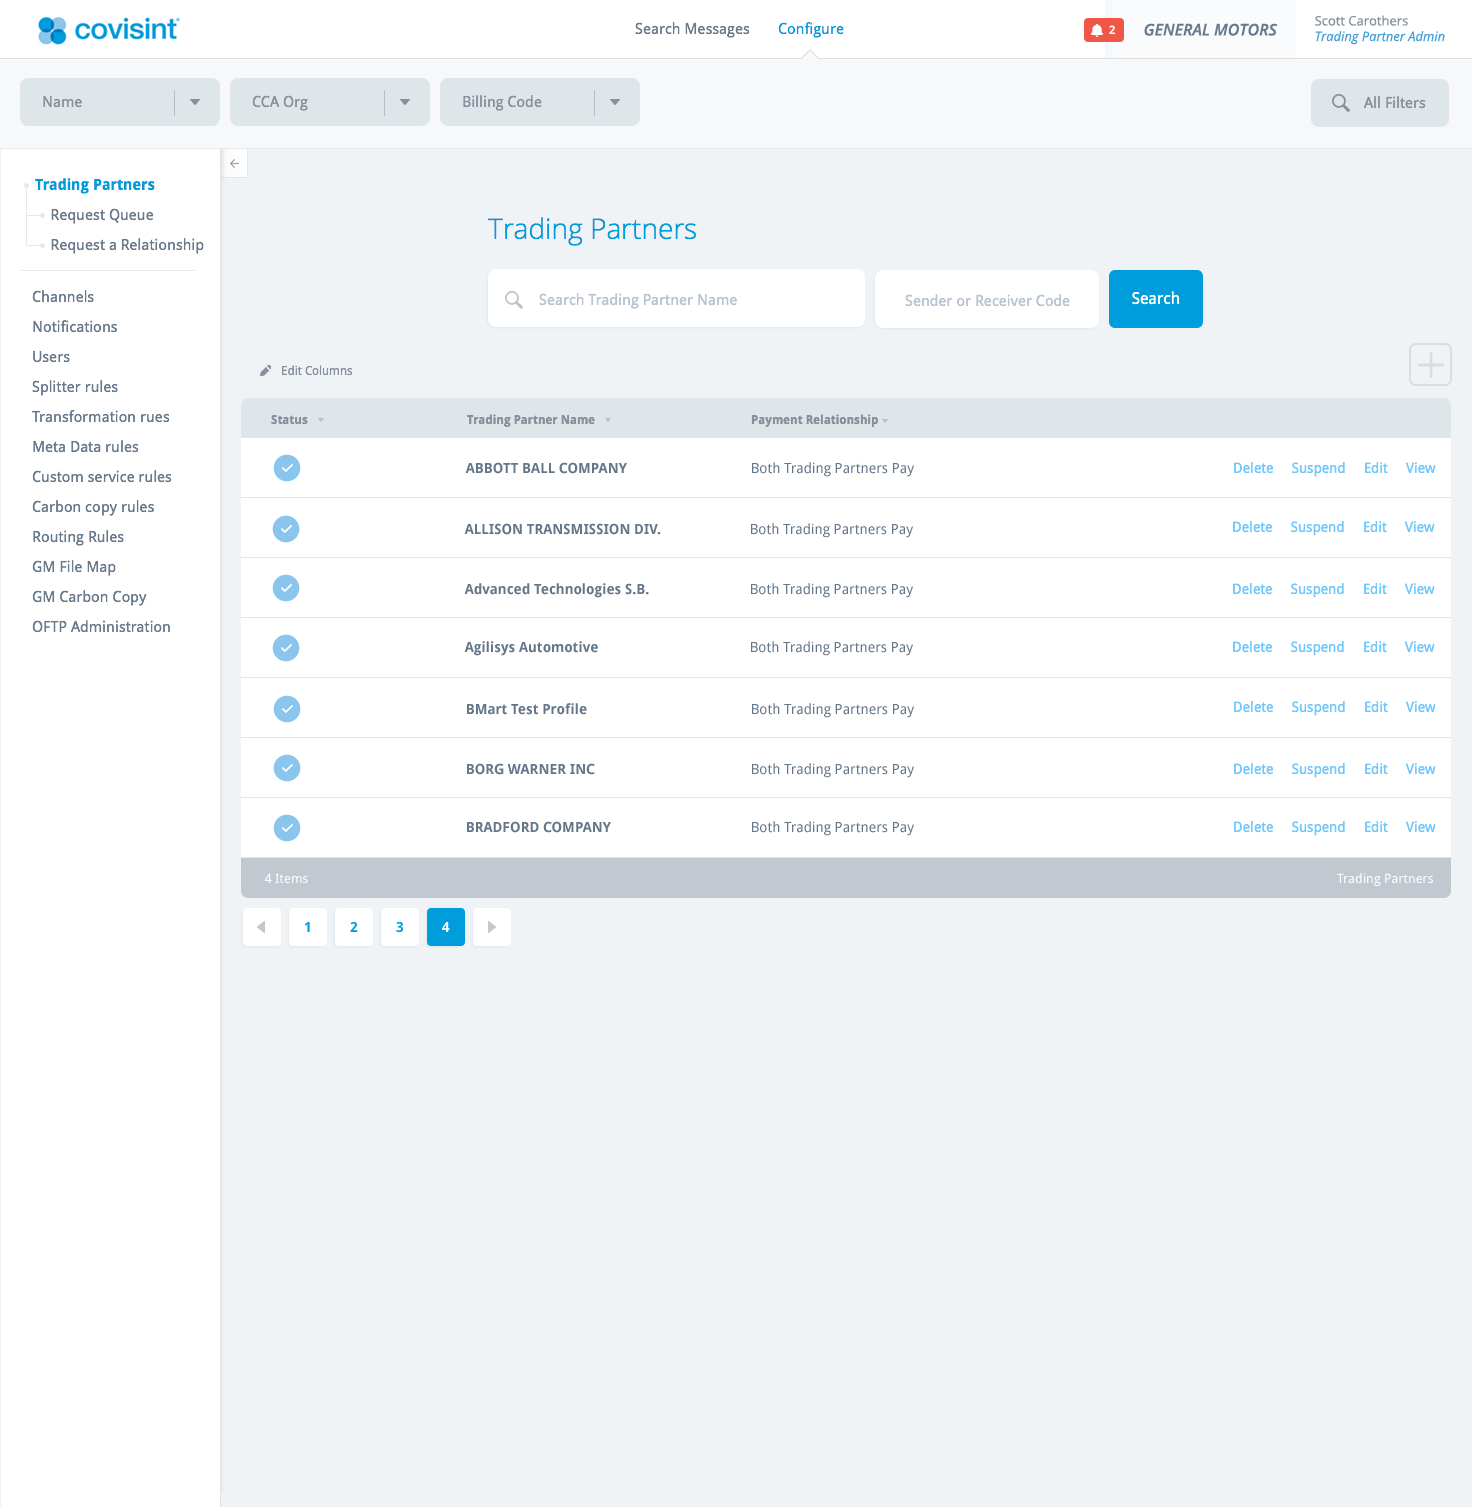Open the Scott Carothers user profile
Image resolution: width=1472 pixels, height=1507 pixels.
1379,29
